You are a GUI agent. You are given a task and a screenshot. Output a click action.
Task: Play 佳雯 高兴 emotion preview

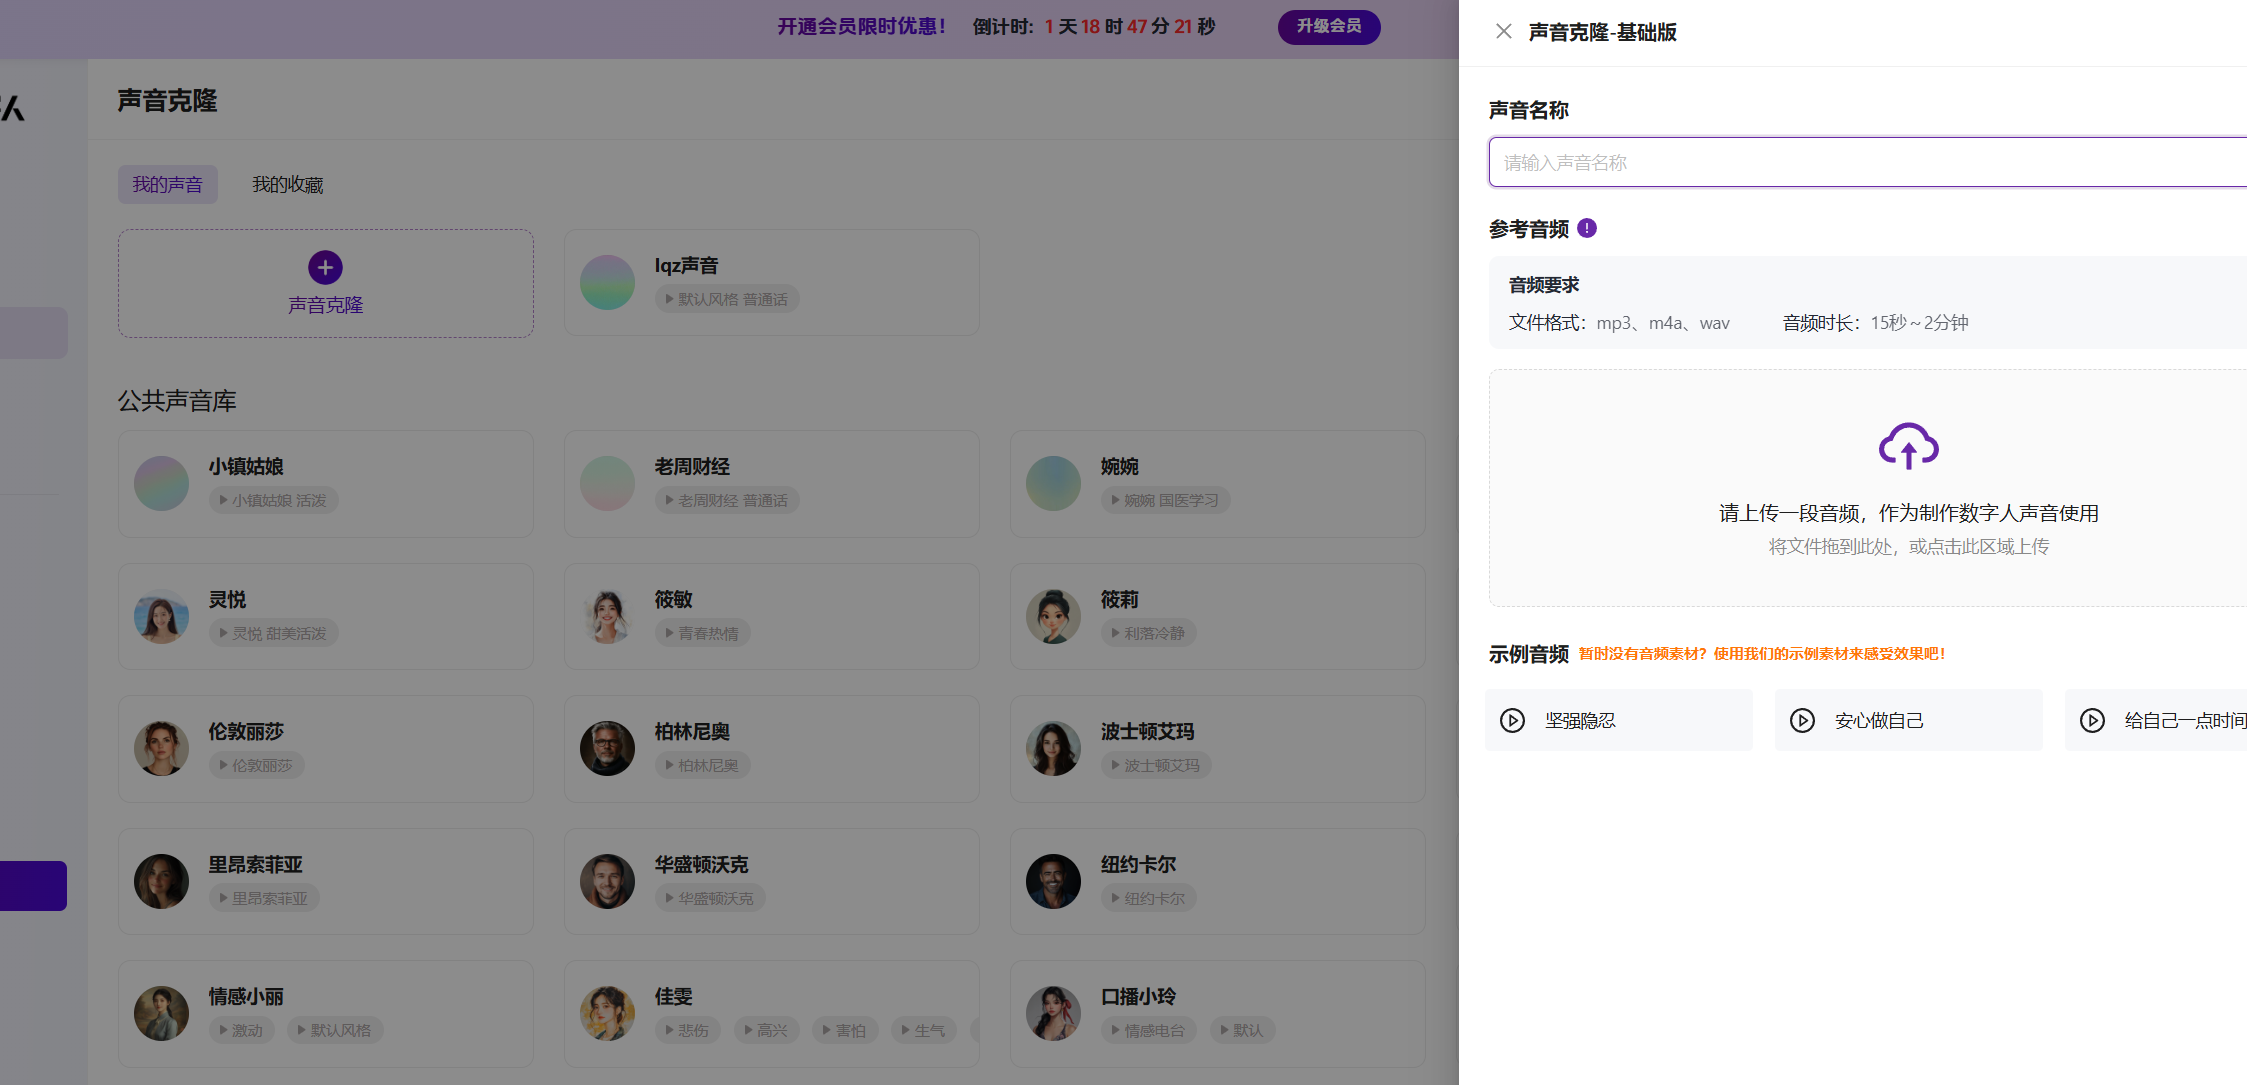pos(765,1030)
